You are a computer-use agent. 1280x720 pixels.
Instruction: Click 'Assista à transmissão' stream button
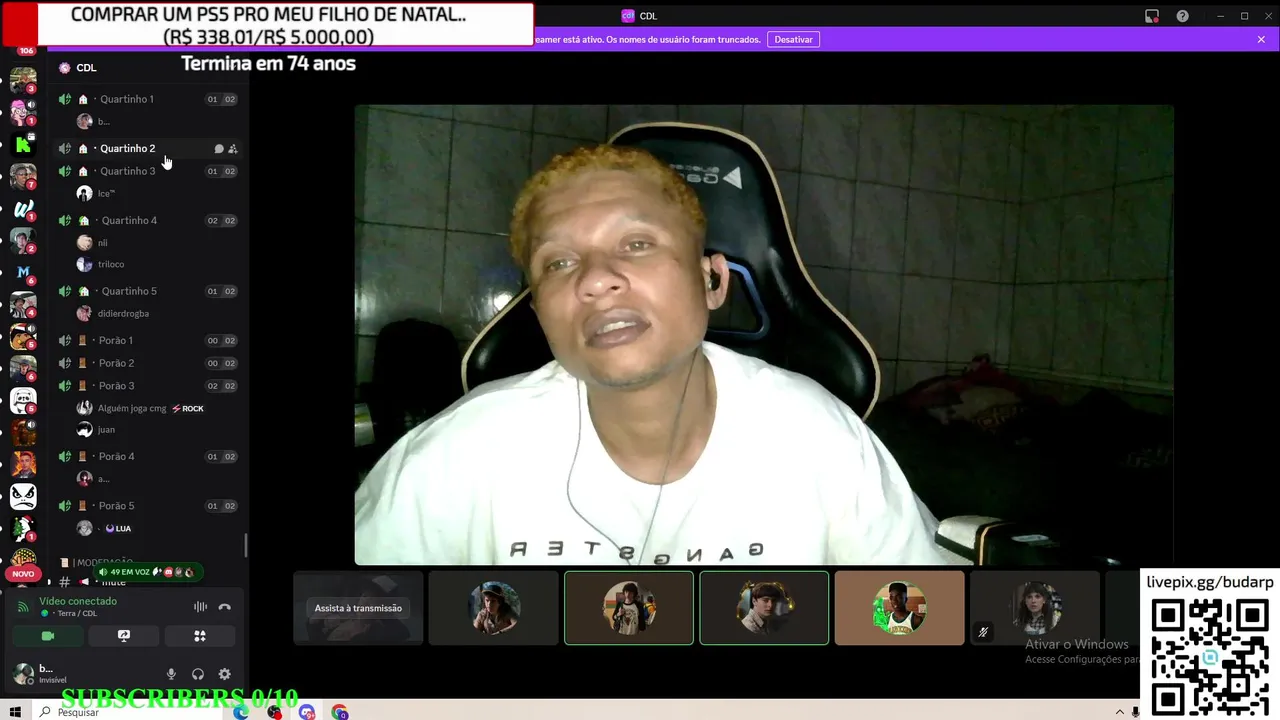coord(358,608)
